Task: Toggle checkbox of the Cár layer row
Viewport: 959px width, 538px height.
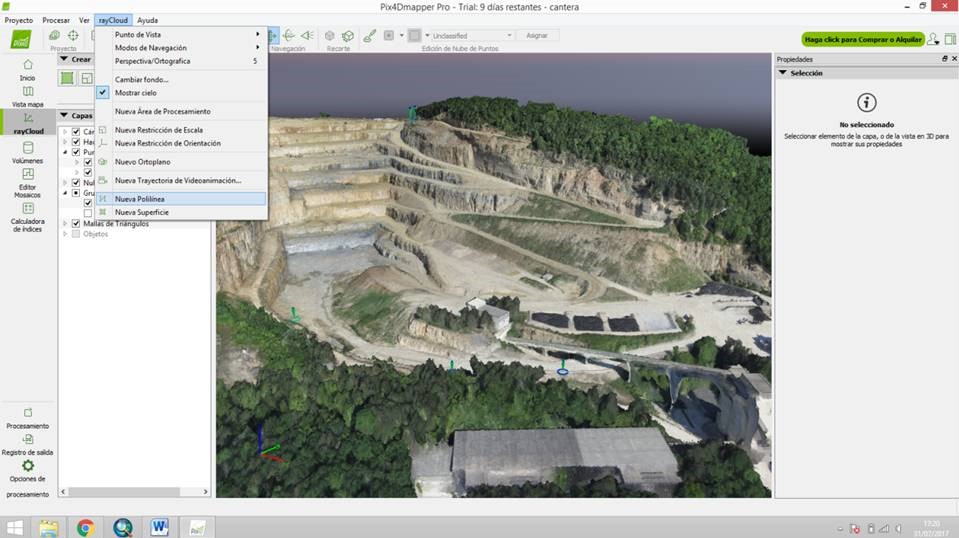Action: click(76, 131)
